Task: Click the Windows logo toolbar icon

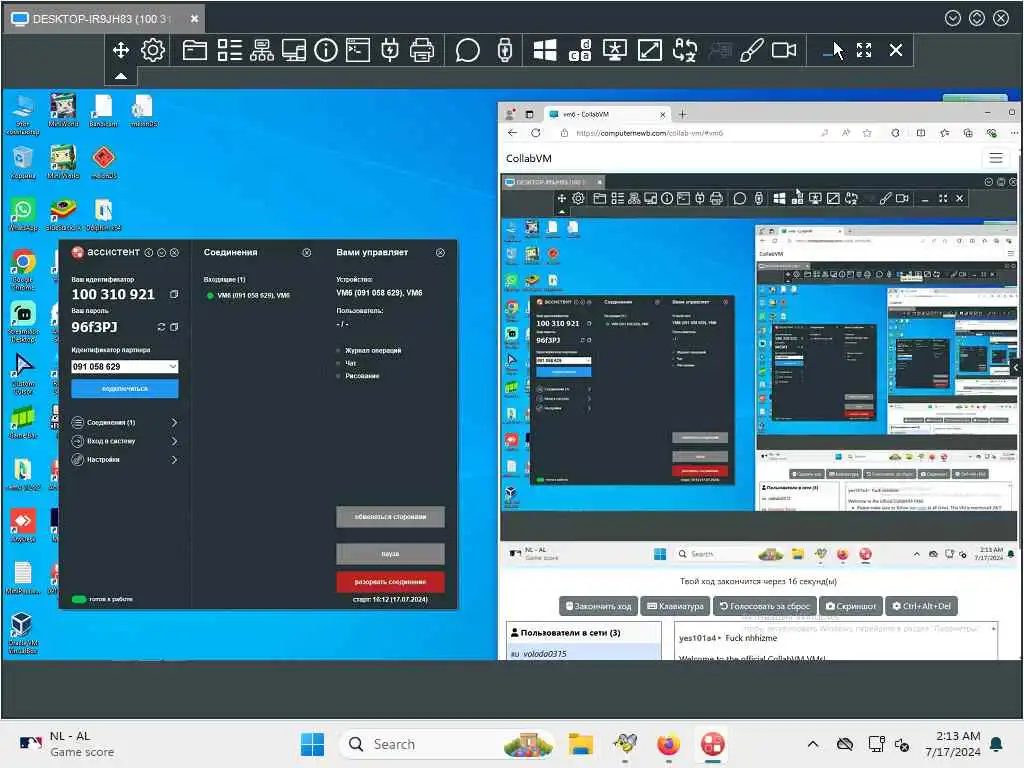Action: coord(545,50)
